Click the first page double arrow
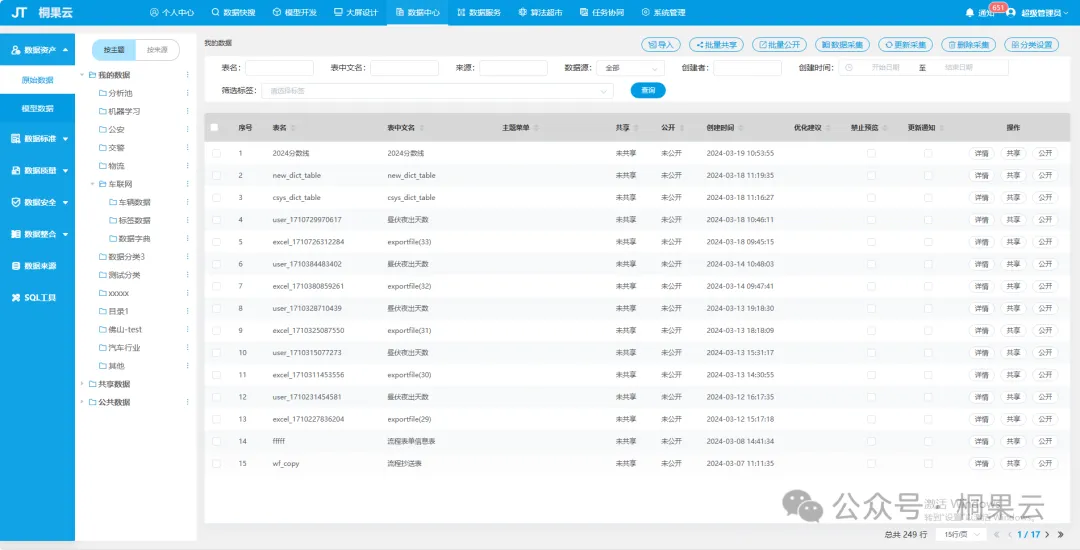This screenshot has height=550, width=1080. (x=997, y=534)
